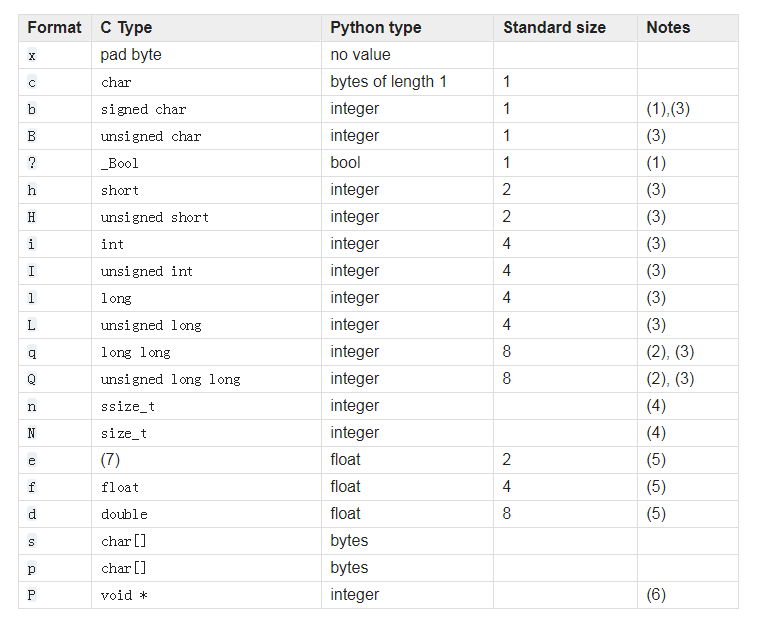
Task: Select the 'bytes of length 1' cell
Action: 388,82
